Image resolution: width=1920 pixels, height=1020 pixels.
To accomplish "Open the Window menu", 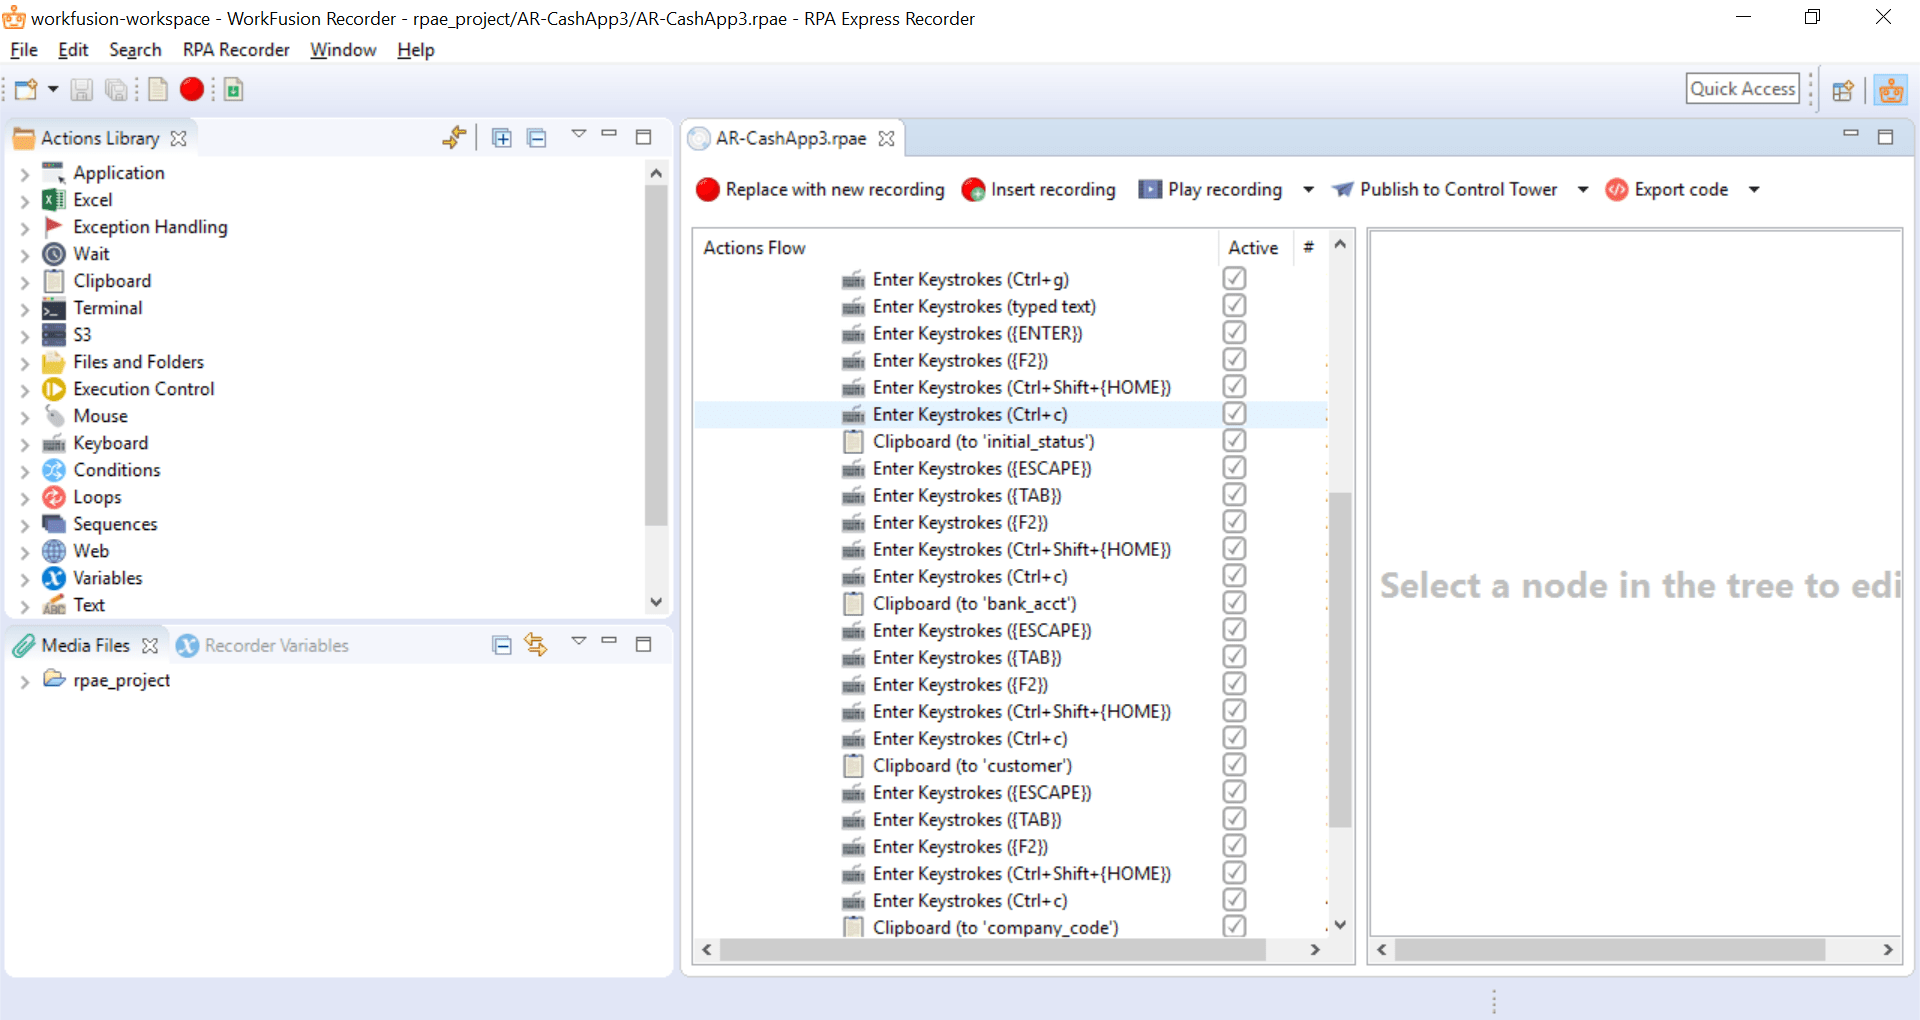I will click(343, 50).
